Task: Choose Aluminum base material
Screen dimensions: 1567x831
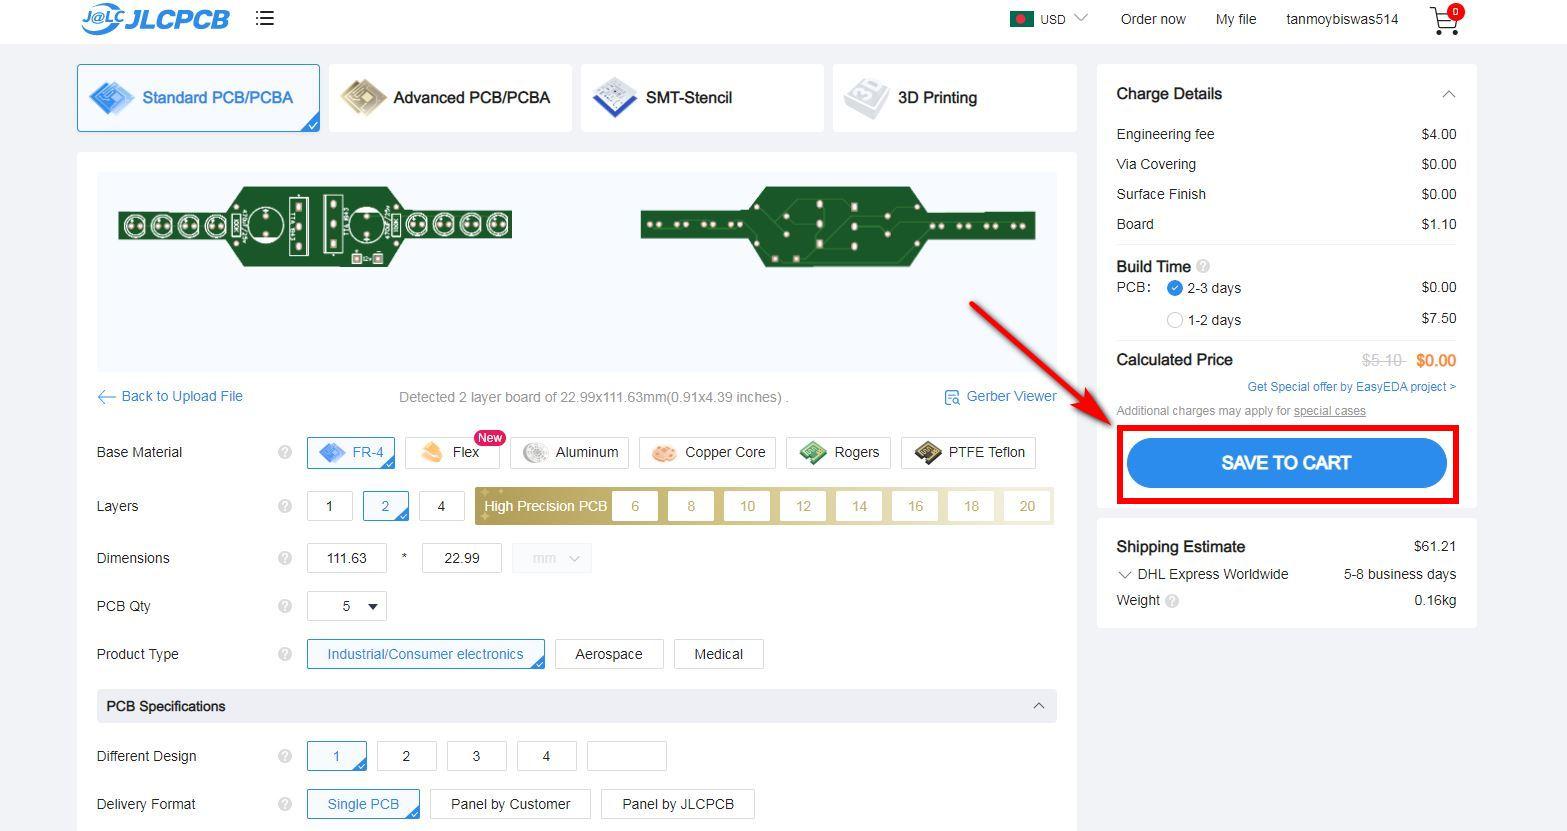Action: coord(570,453)
